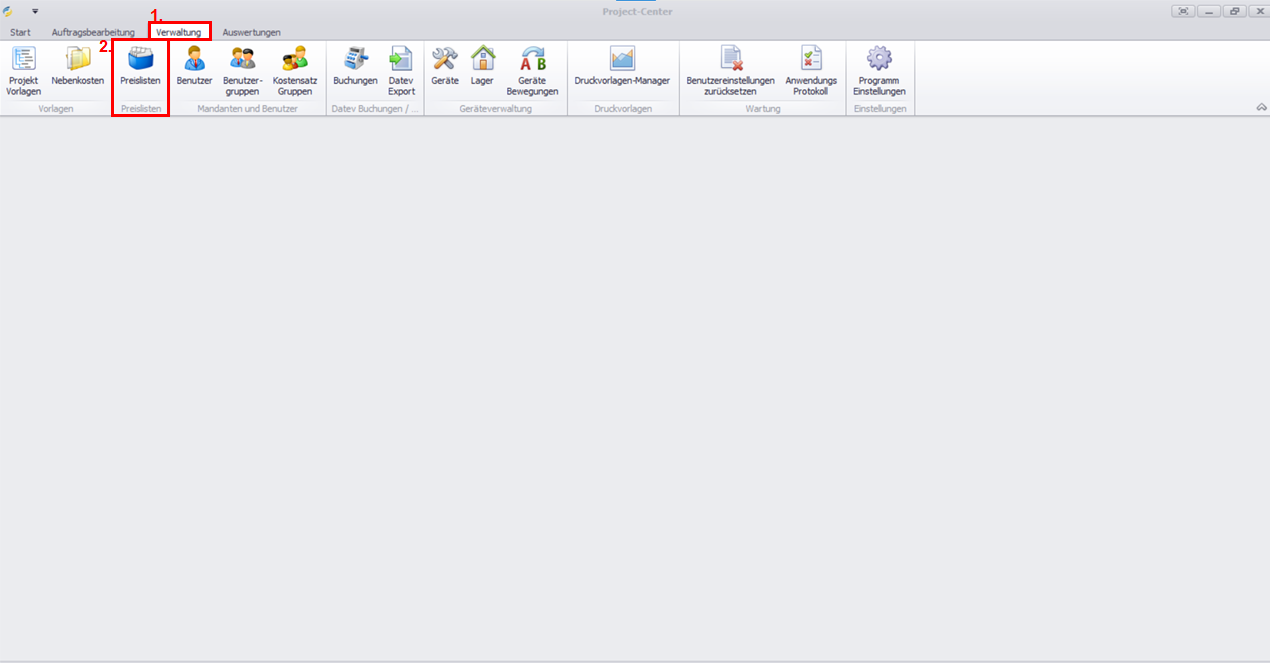
Task: Launch Datev Export
Action: tap(401, 70)
